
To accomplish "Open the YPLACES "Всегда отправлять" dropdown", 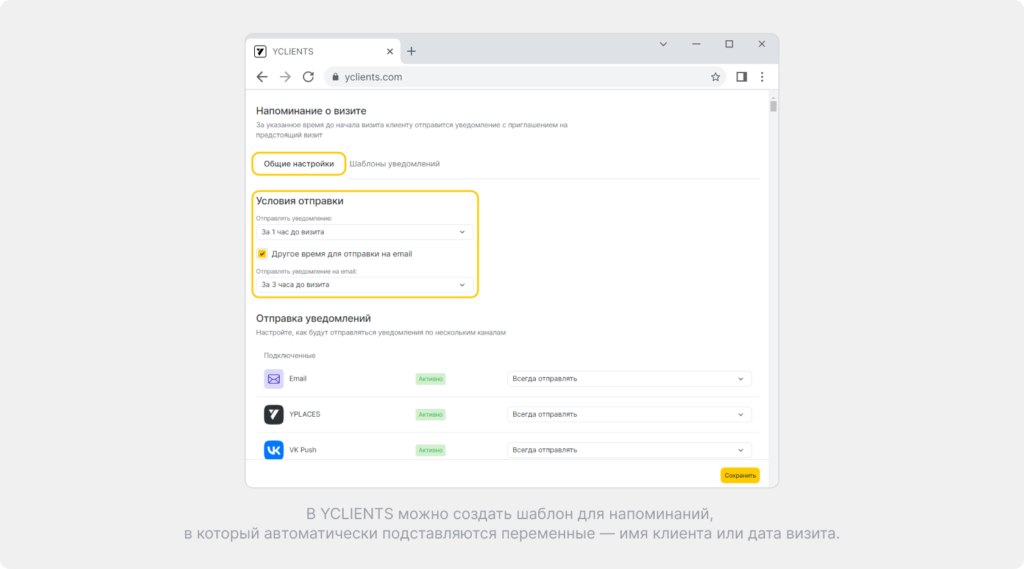I will [x=629, y=414].
